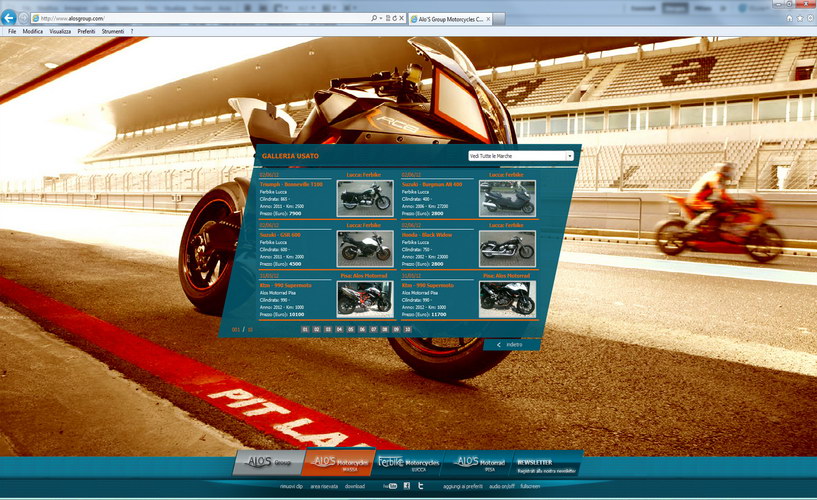The image size is (817, 500).
Task: Click the browser forward arrow button
Action: pyautogui.click(x=23, y=18)
